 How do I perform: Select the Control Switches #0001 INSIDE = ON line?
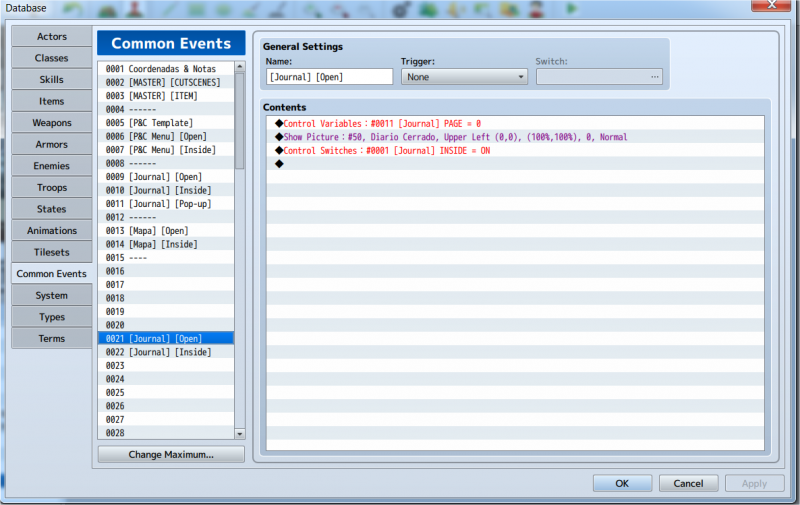[515, 150]
